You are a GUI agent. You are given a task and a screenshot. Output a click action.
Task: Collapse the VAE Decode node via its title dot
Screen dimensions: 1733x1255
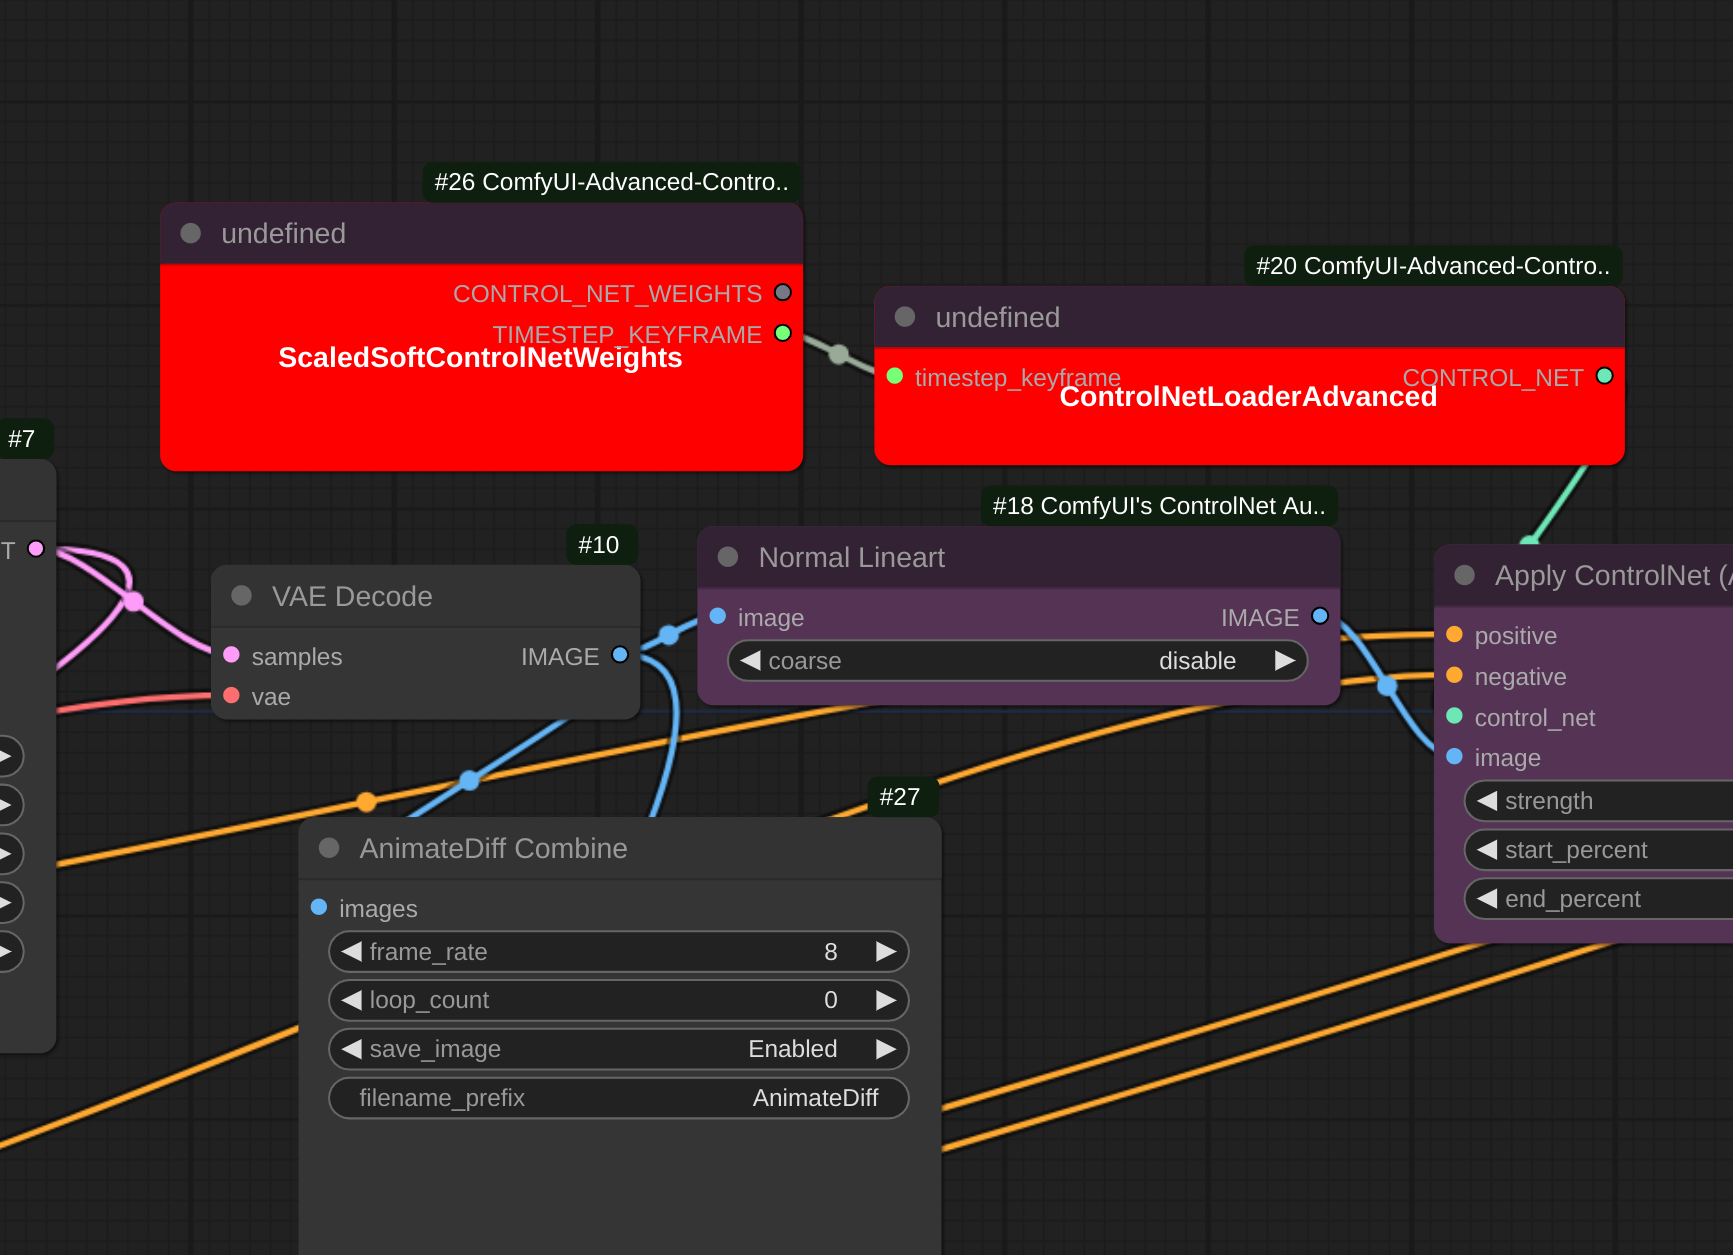[240, 595]
